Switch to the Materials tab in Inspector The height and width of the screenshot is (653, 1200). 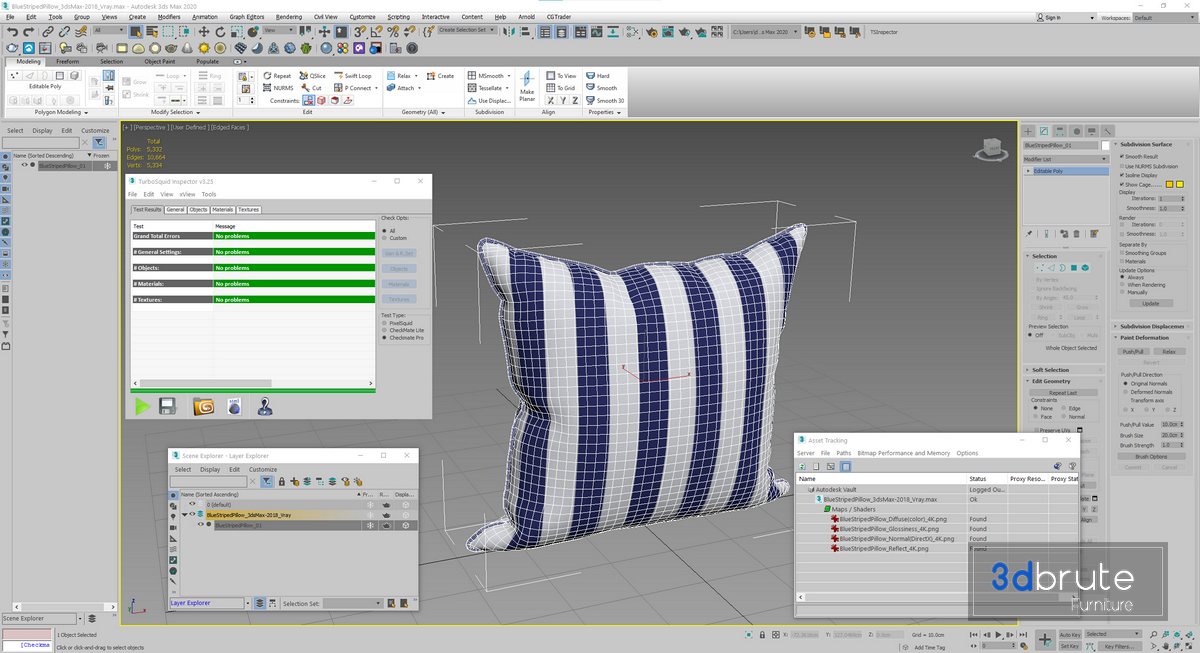223,210
